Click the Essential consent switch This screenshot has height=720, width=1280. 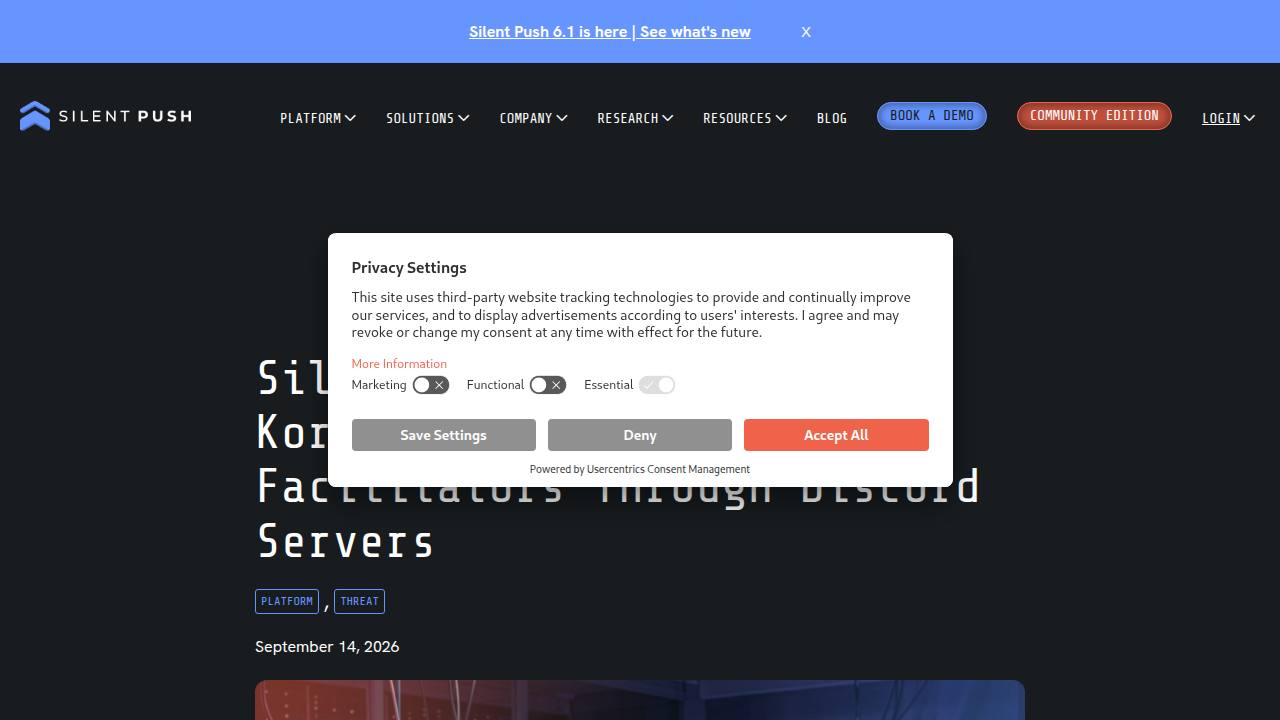657,385
